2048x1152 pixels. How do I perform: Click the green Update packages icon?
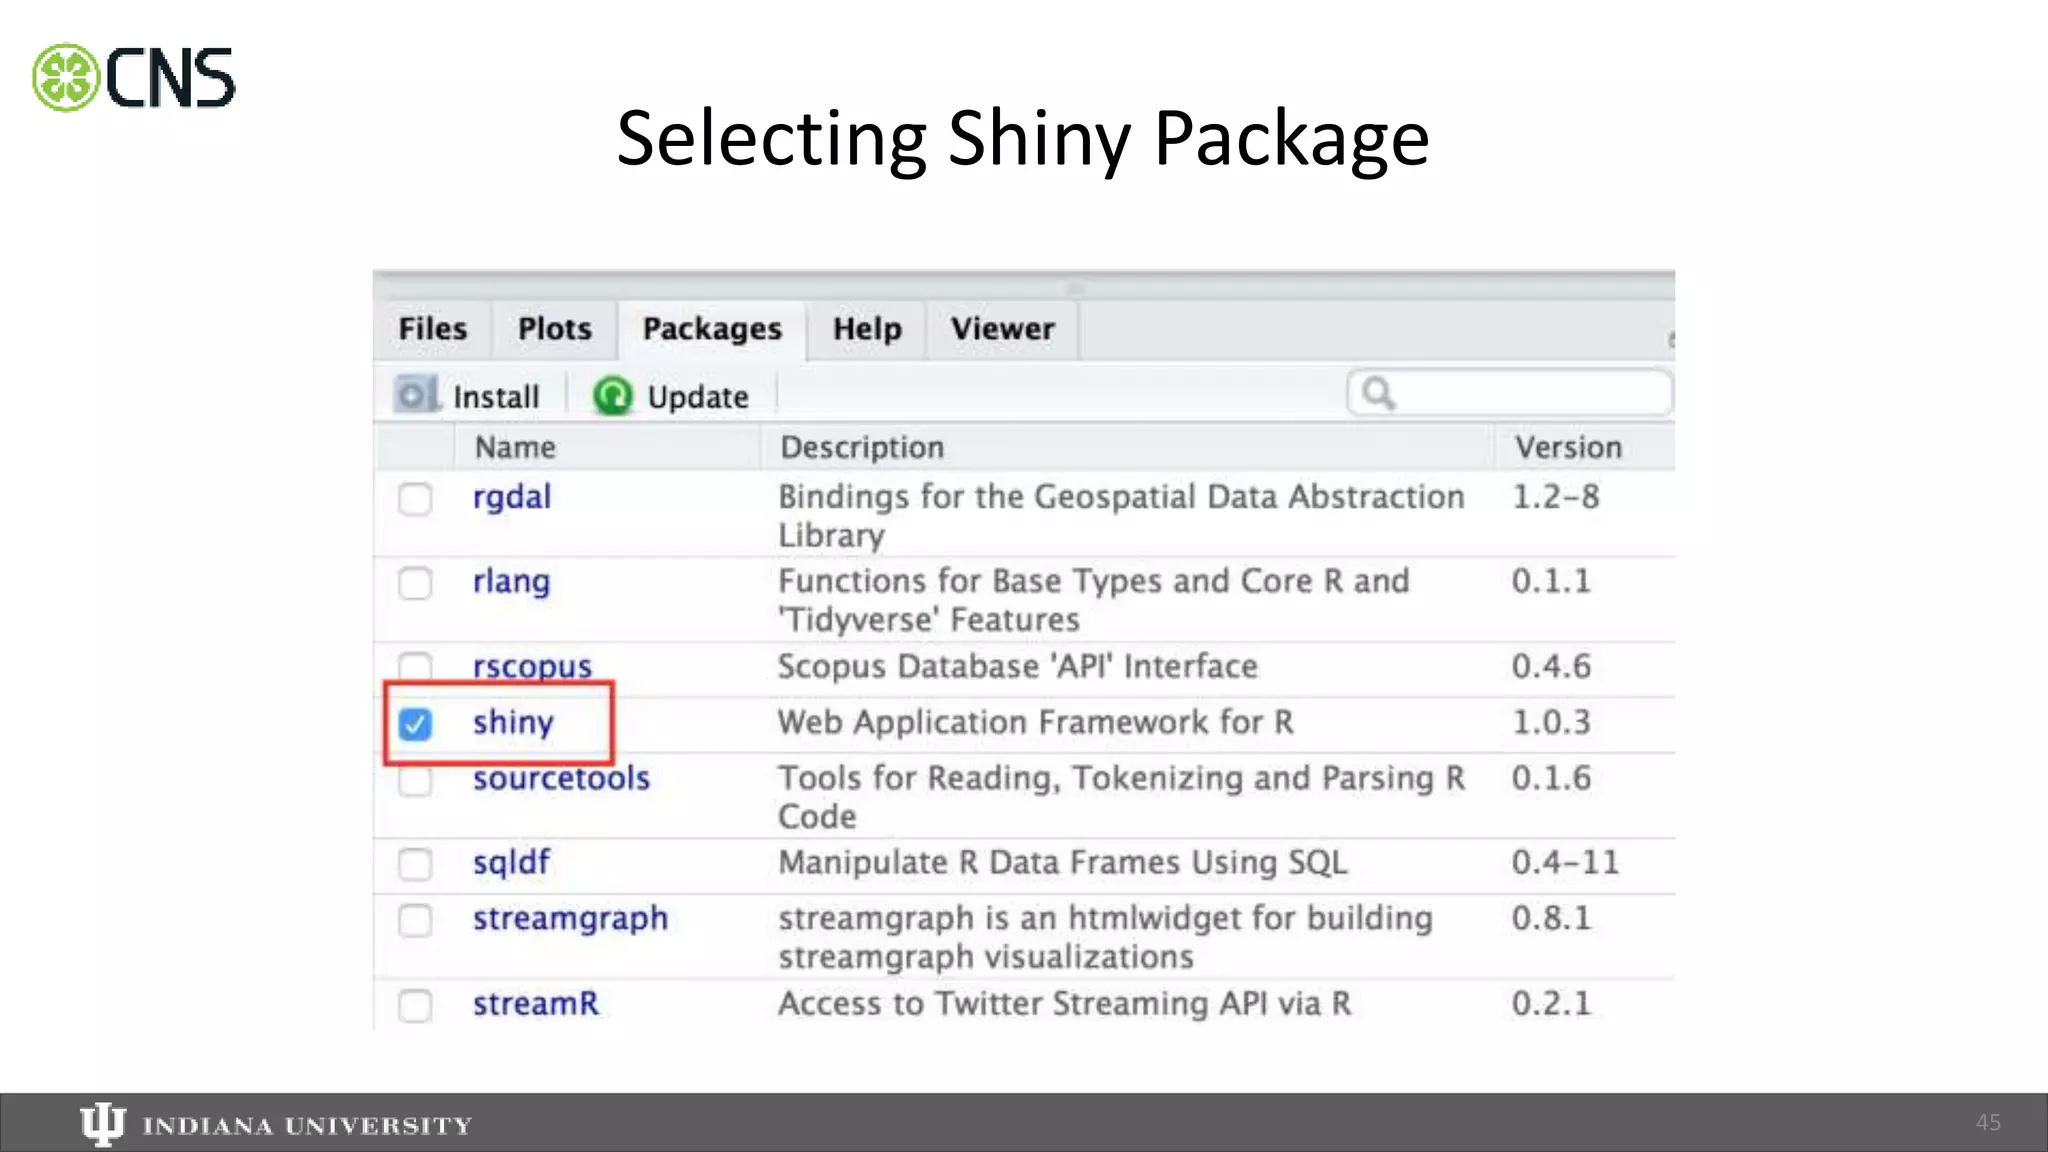(x=612, y=396)
